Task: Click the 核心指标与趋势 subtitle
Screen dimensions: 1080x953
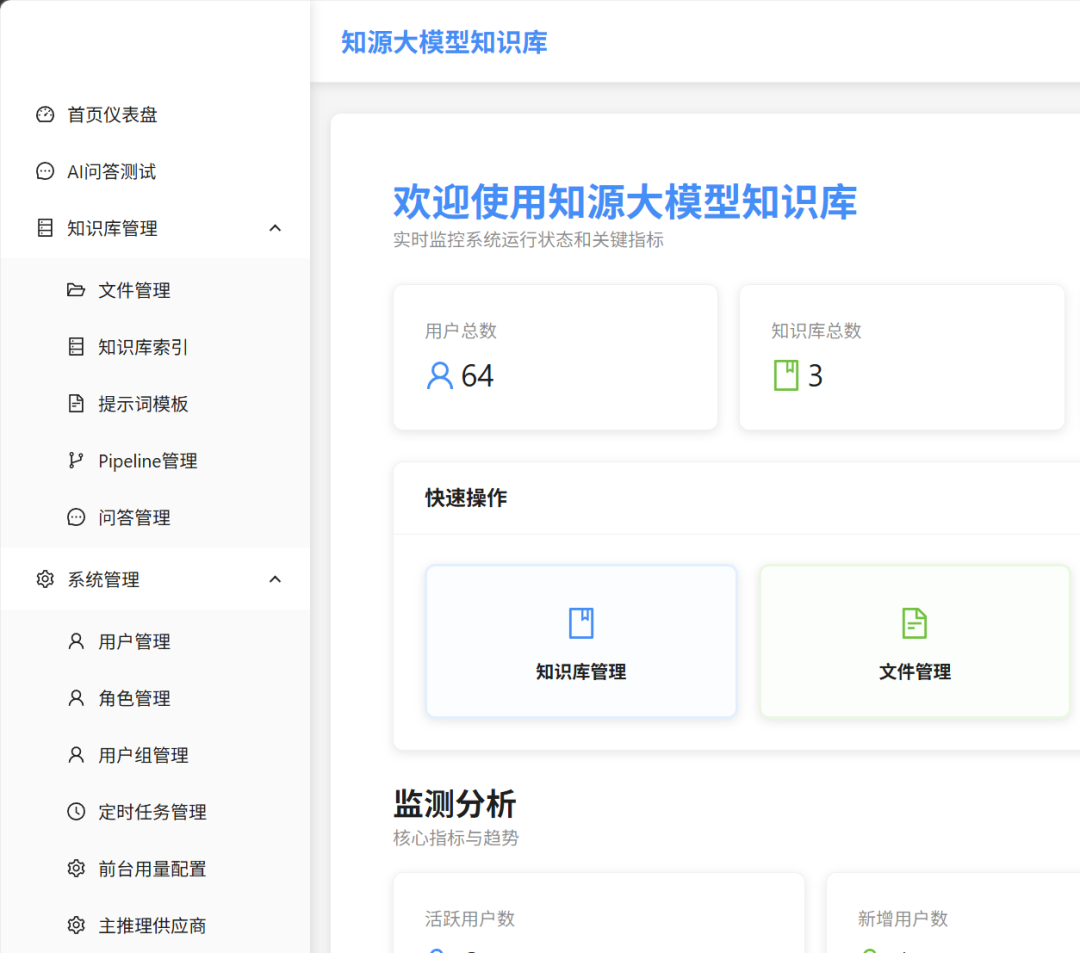Action: click(456, 838)
